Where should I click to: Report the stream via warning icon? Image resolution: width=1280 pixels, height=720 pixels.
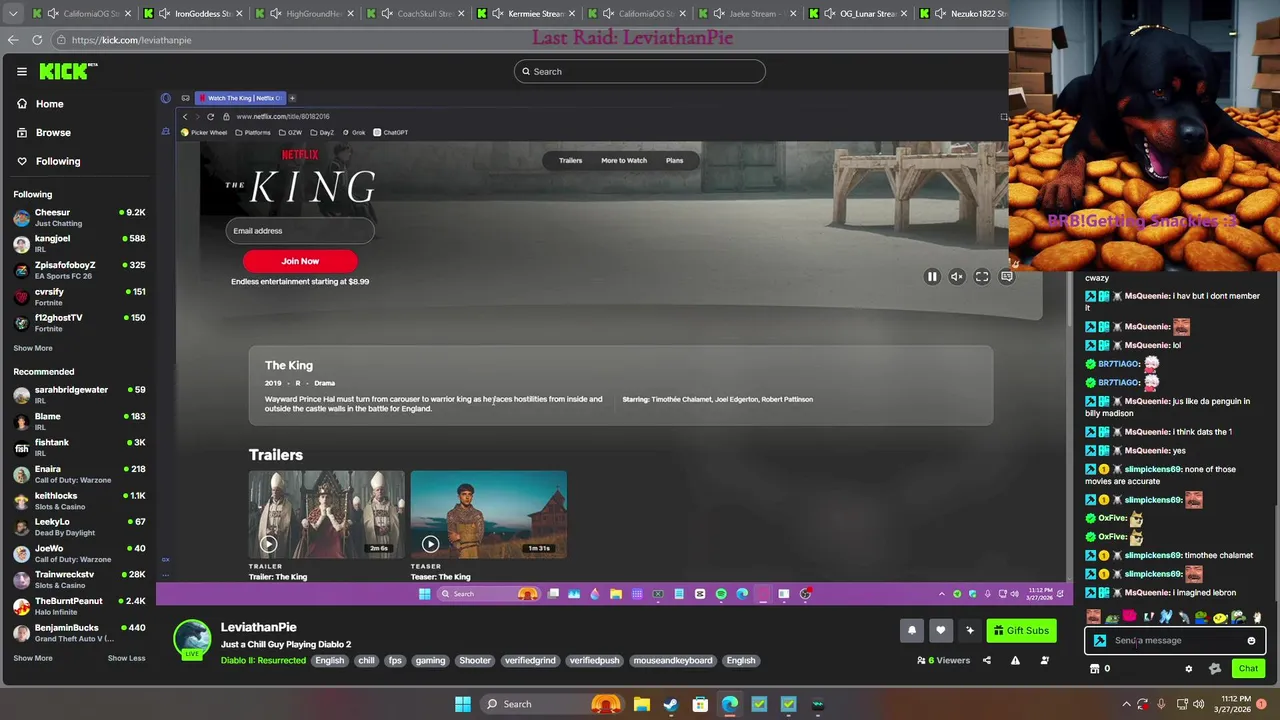click(x=1015, y=660)
